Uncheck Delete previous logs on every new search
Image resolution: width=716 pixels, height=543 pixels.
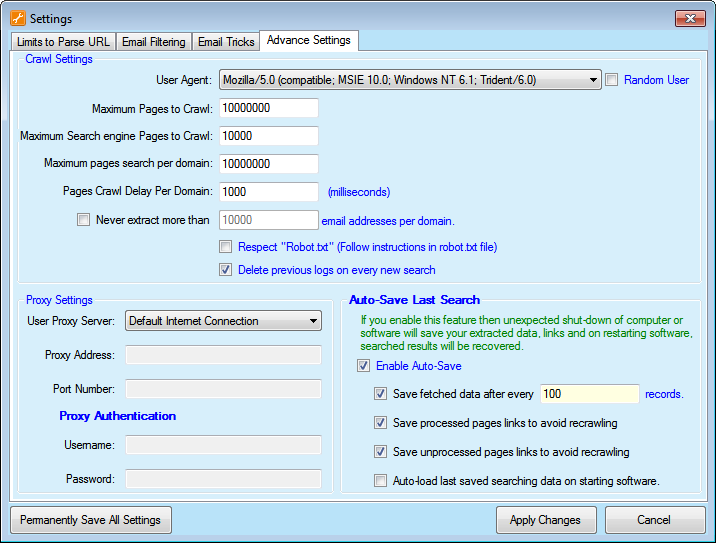pos(226,269)
